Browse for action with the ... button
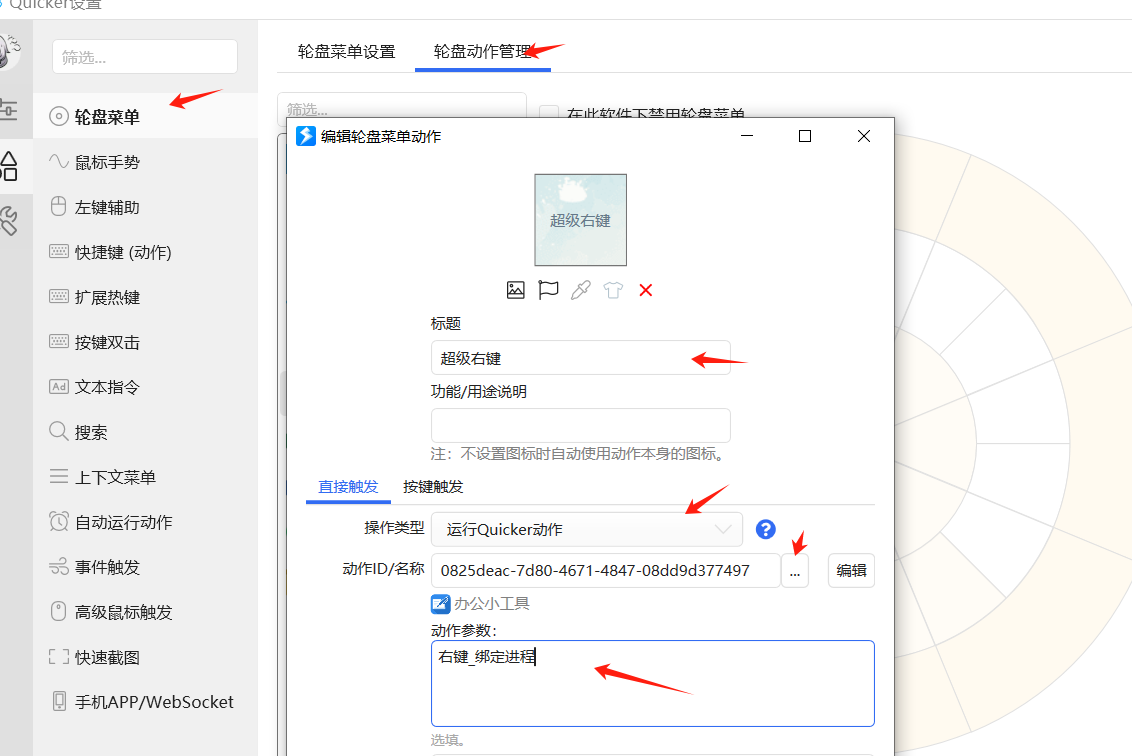 pyautogui.click(x=795, y=570)
